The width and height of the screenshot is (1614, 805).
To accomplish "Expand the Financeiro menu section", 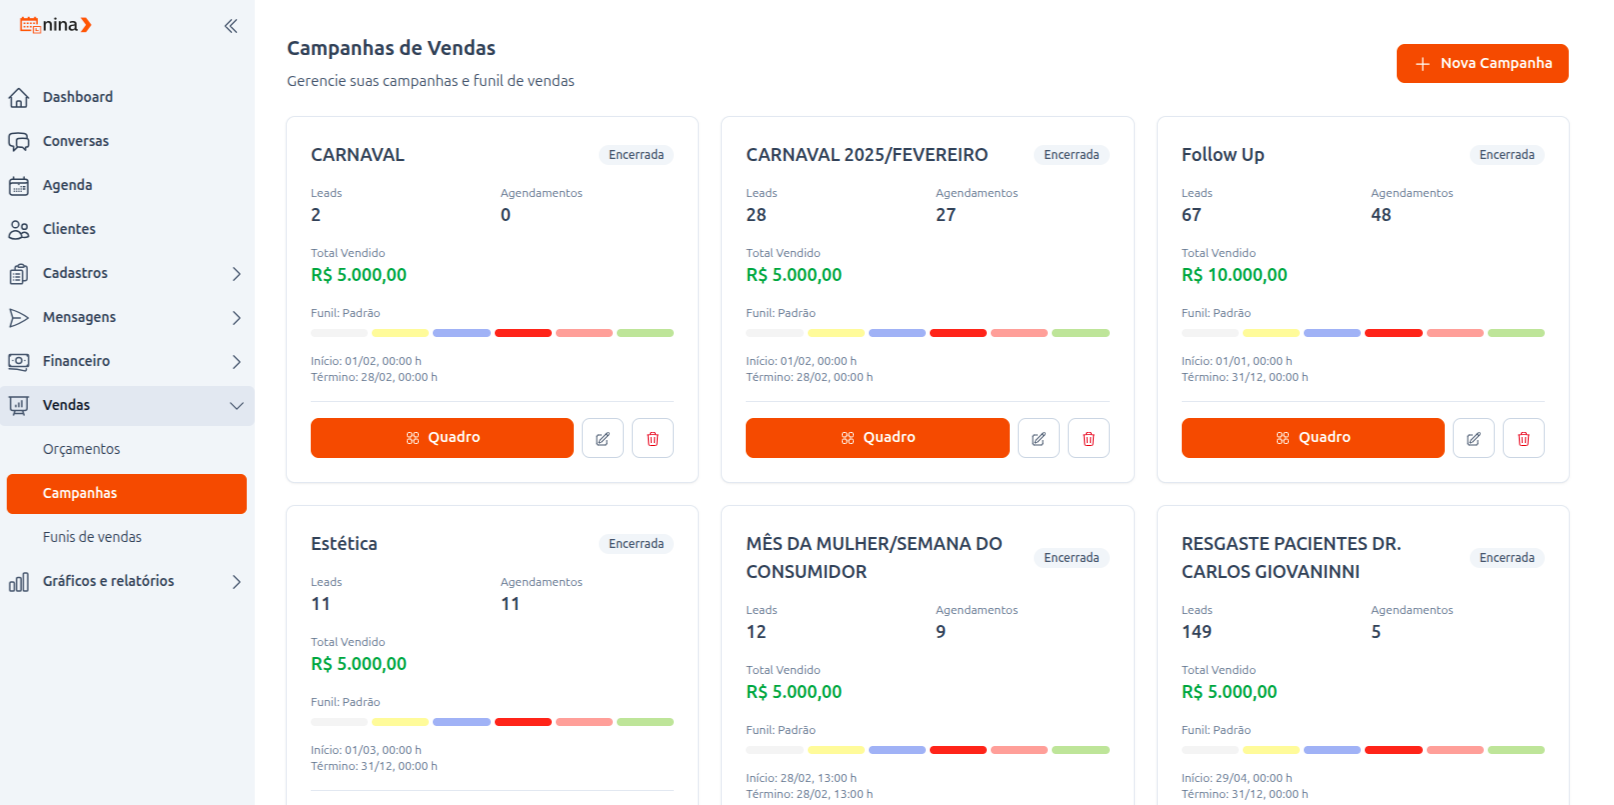I will (236, 361).
